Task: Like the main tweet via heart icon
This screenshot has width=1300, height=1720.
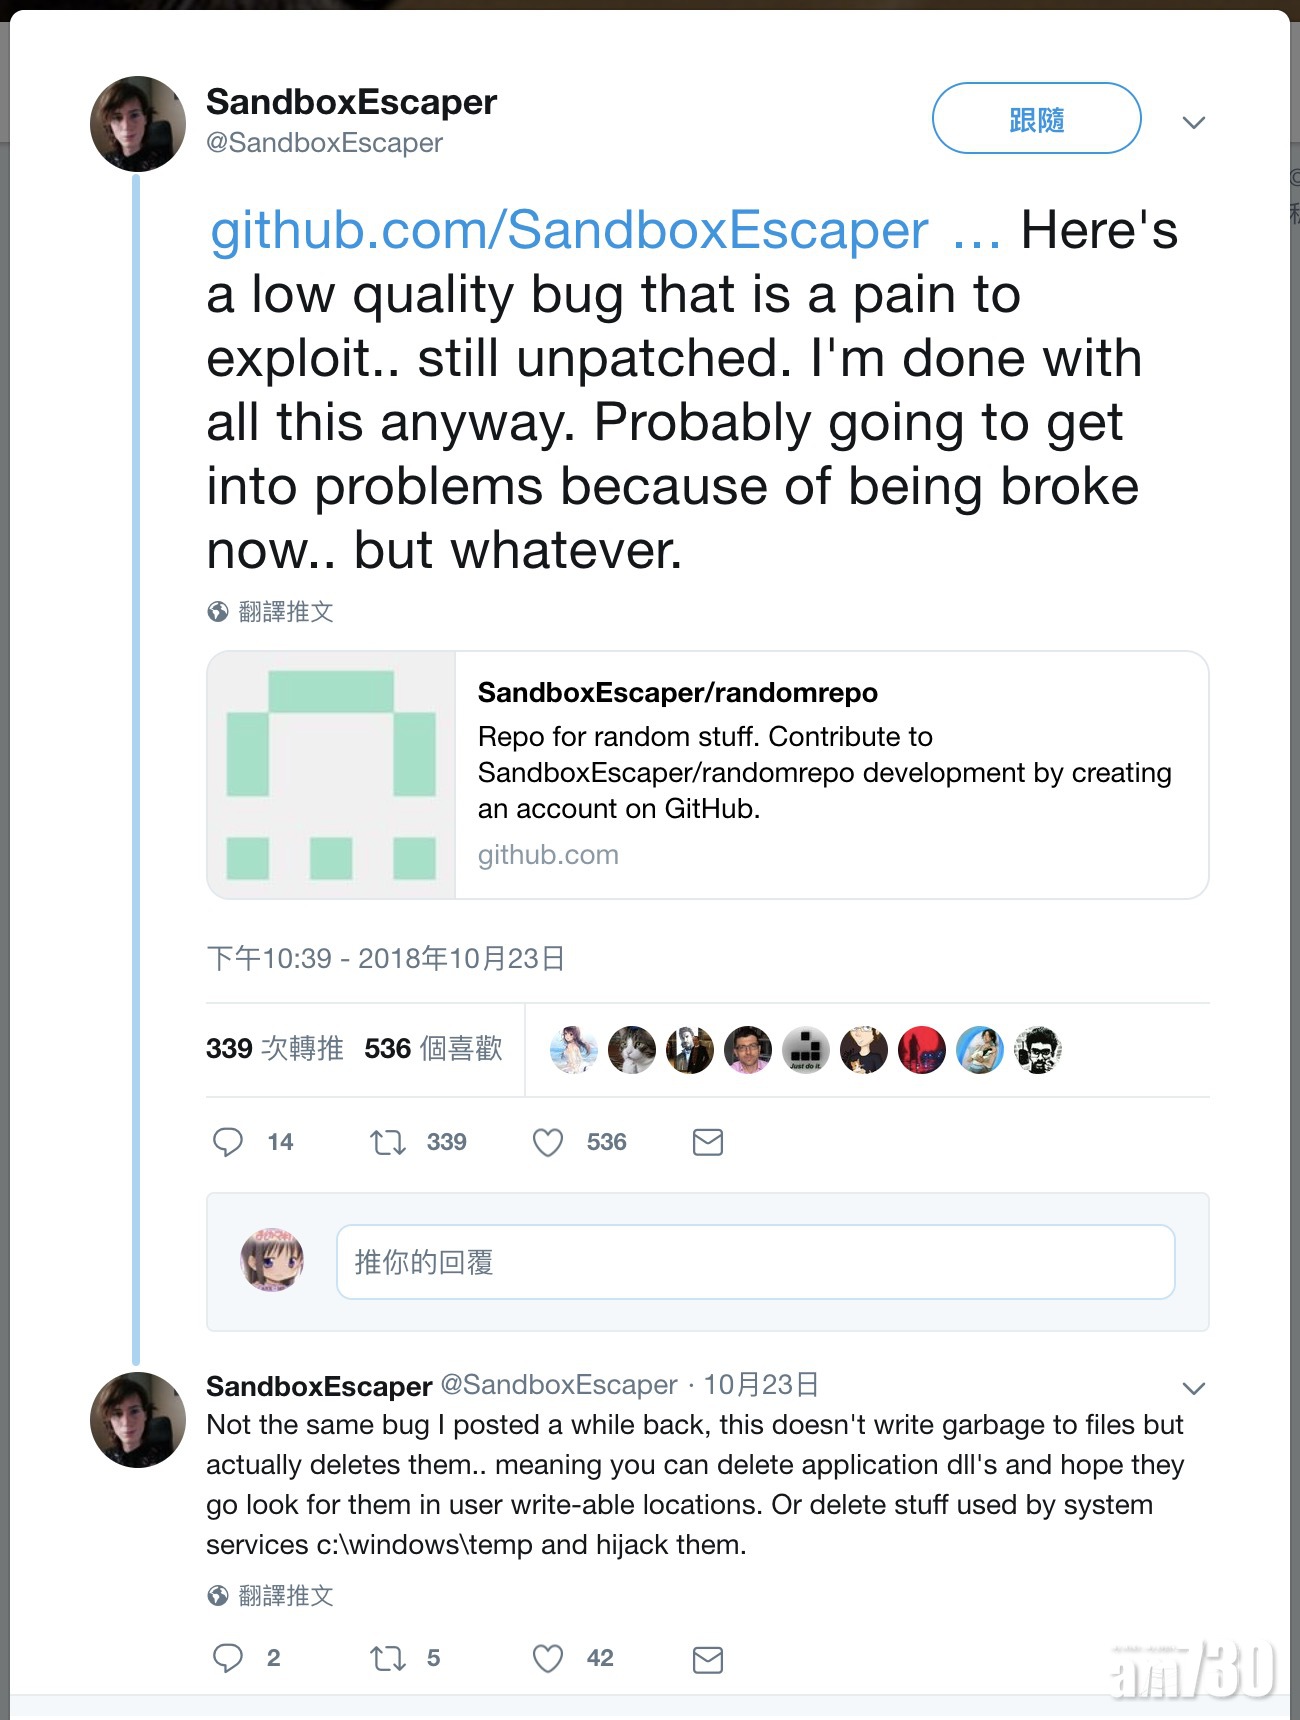Action: click(548, 1142)
